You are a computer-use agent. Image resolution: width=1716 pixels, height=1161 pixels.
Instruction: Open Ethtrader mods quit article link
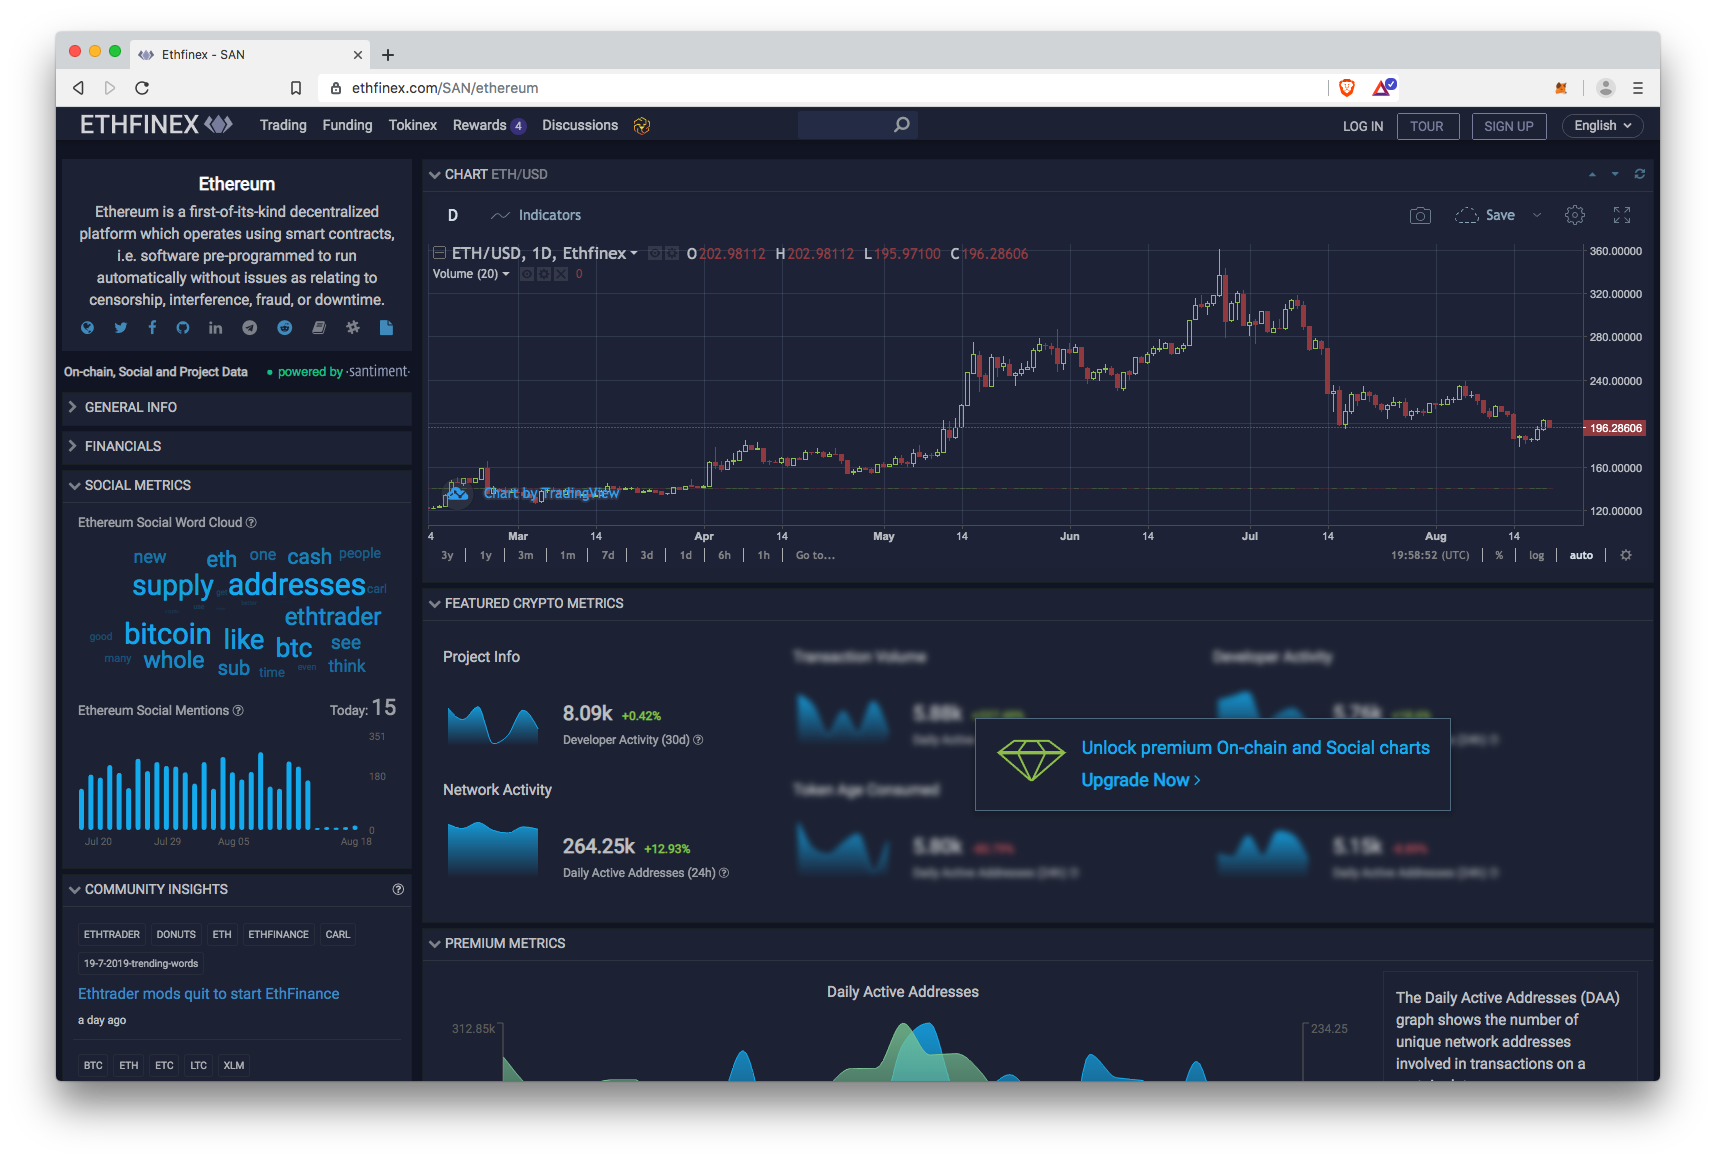pos(209,994)
